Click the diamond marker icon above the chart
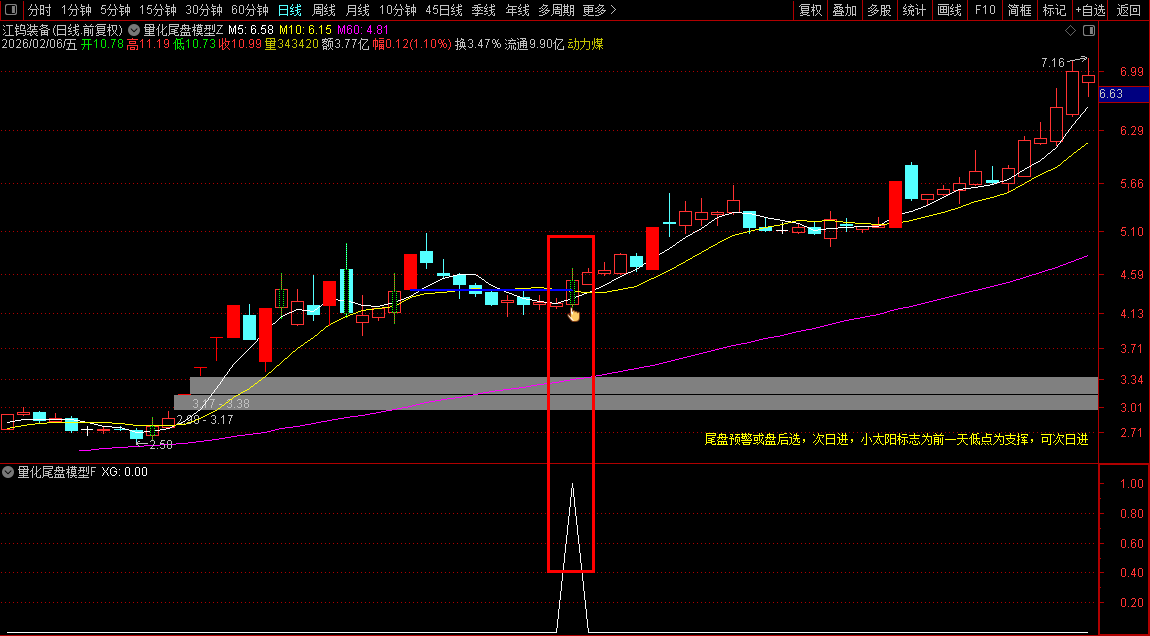The height and width of the screenshot is (636, 1150). [x=1070, y=30]
